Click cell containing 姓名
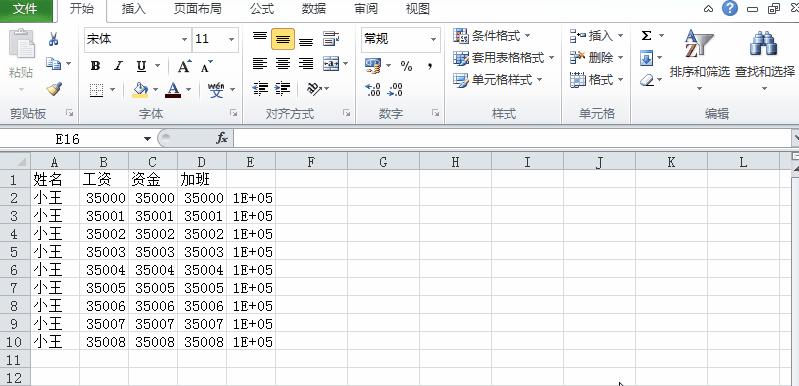 pyautogui.click(x=55, y=179)
